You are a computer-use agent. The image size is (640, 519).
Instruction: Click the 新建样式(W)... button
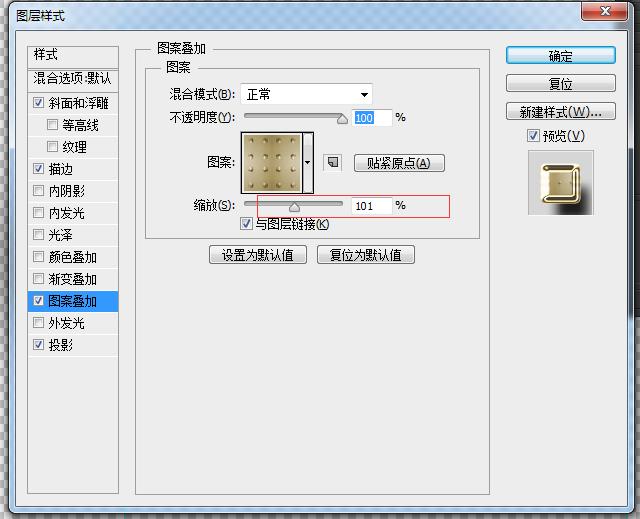click(561, 111)
